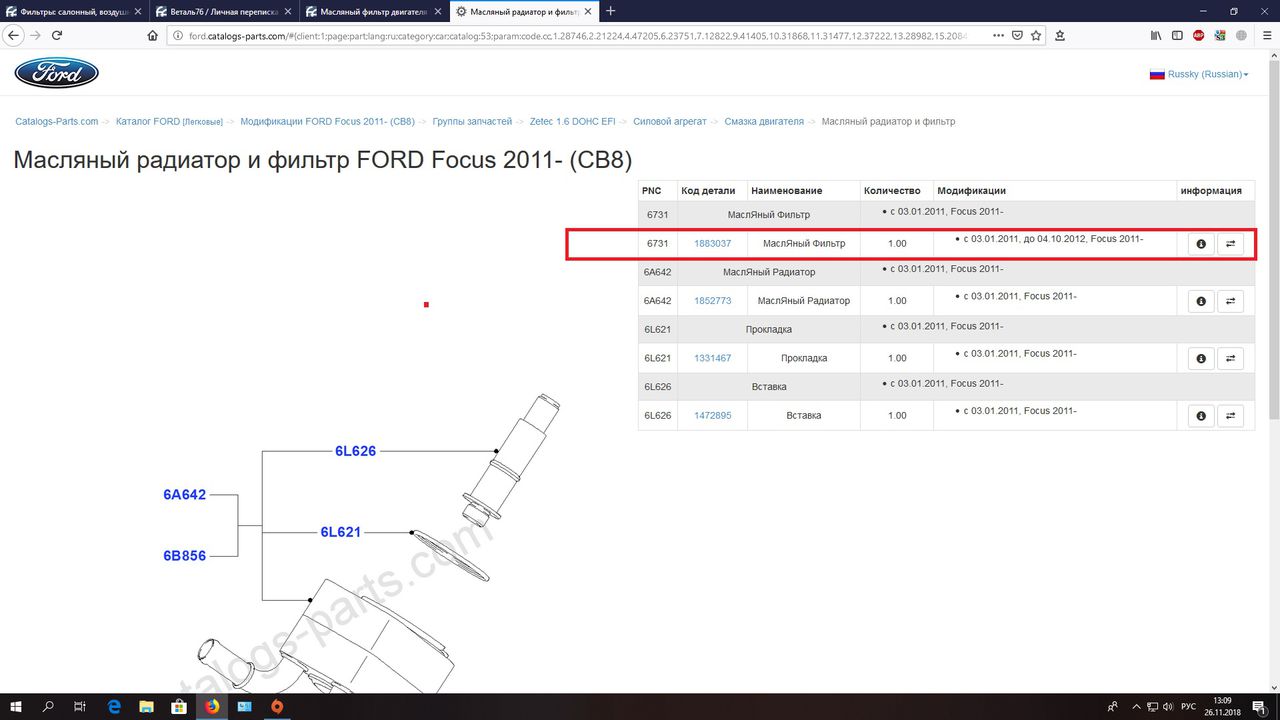
Task: Open part number 1472895 link
Action: 713,416
